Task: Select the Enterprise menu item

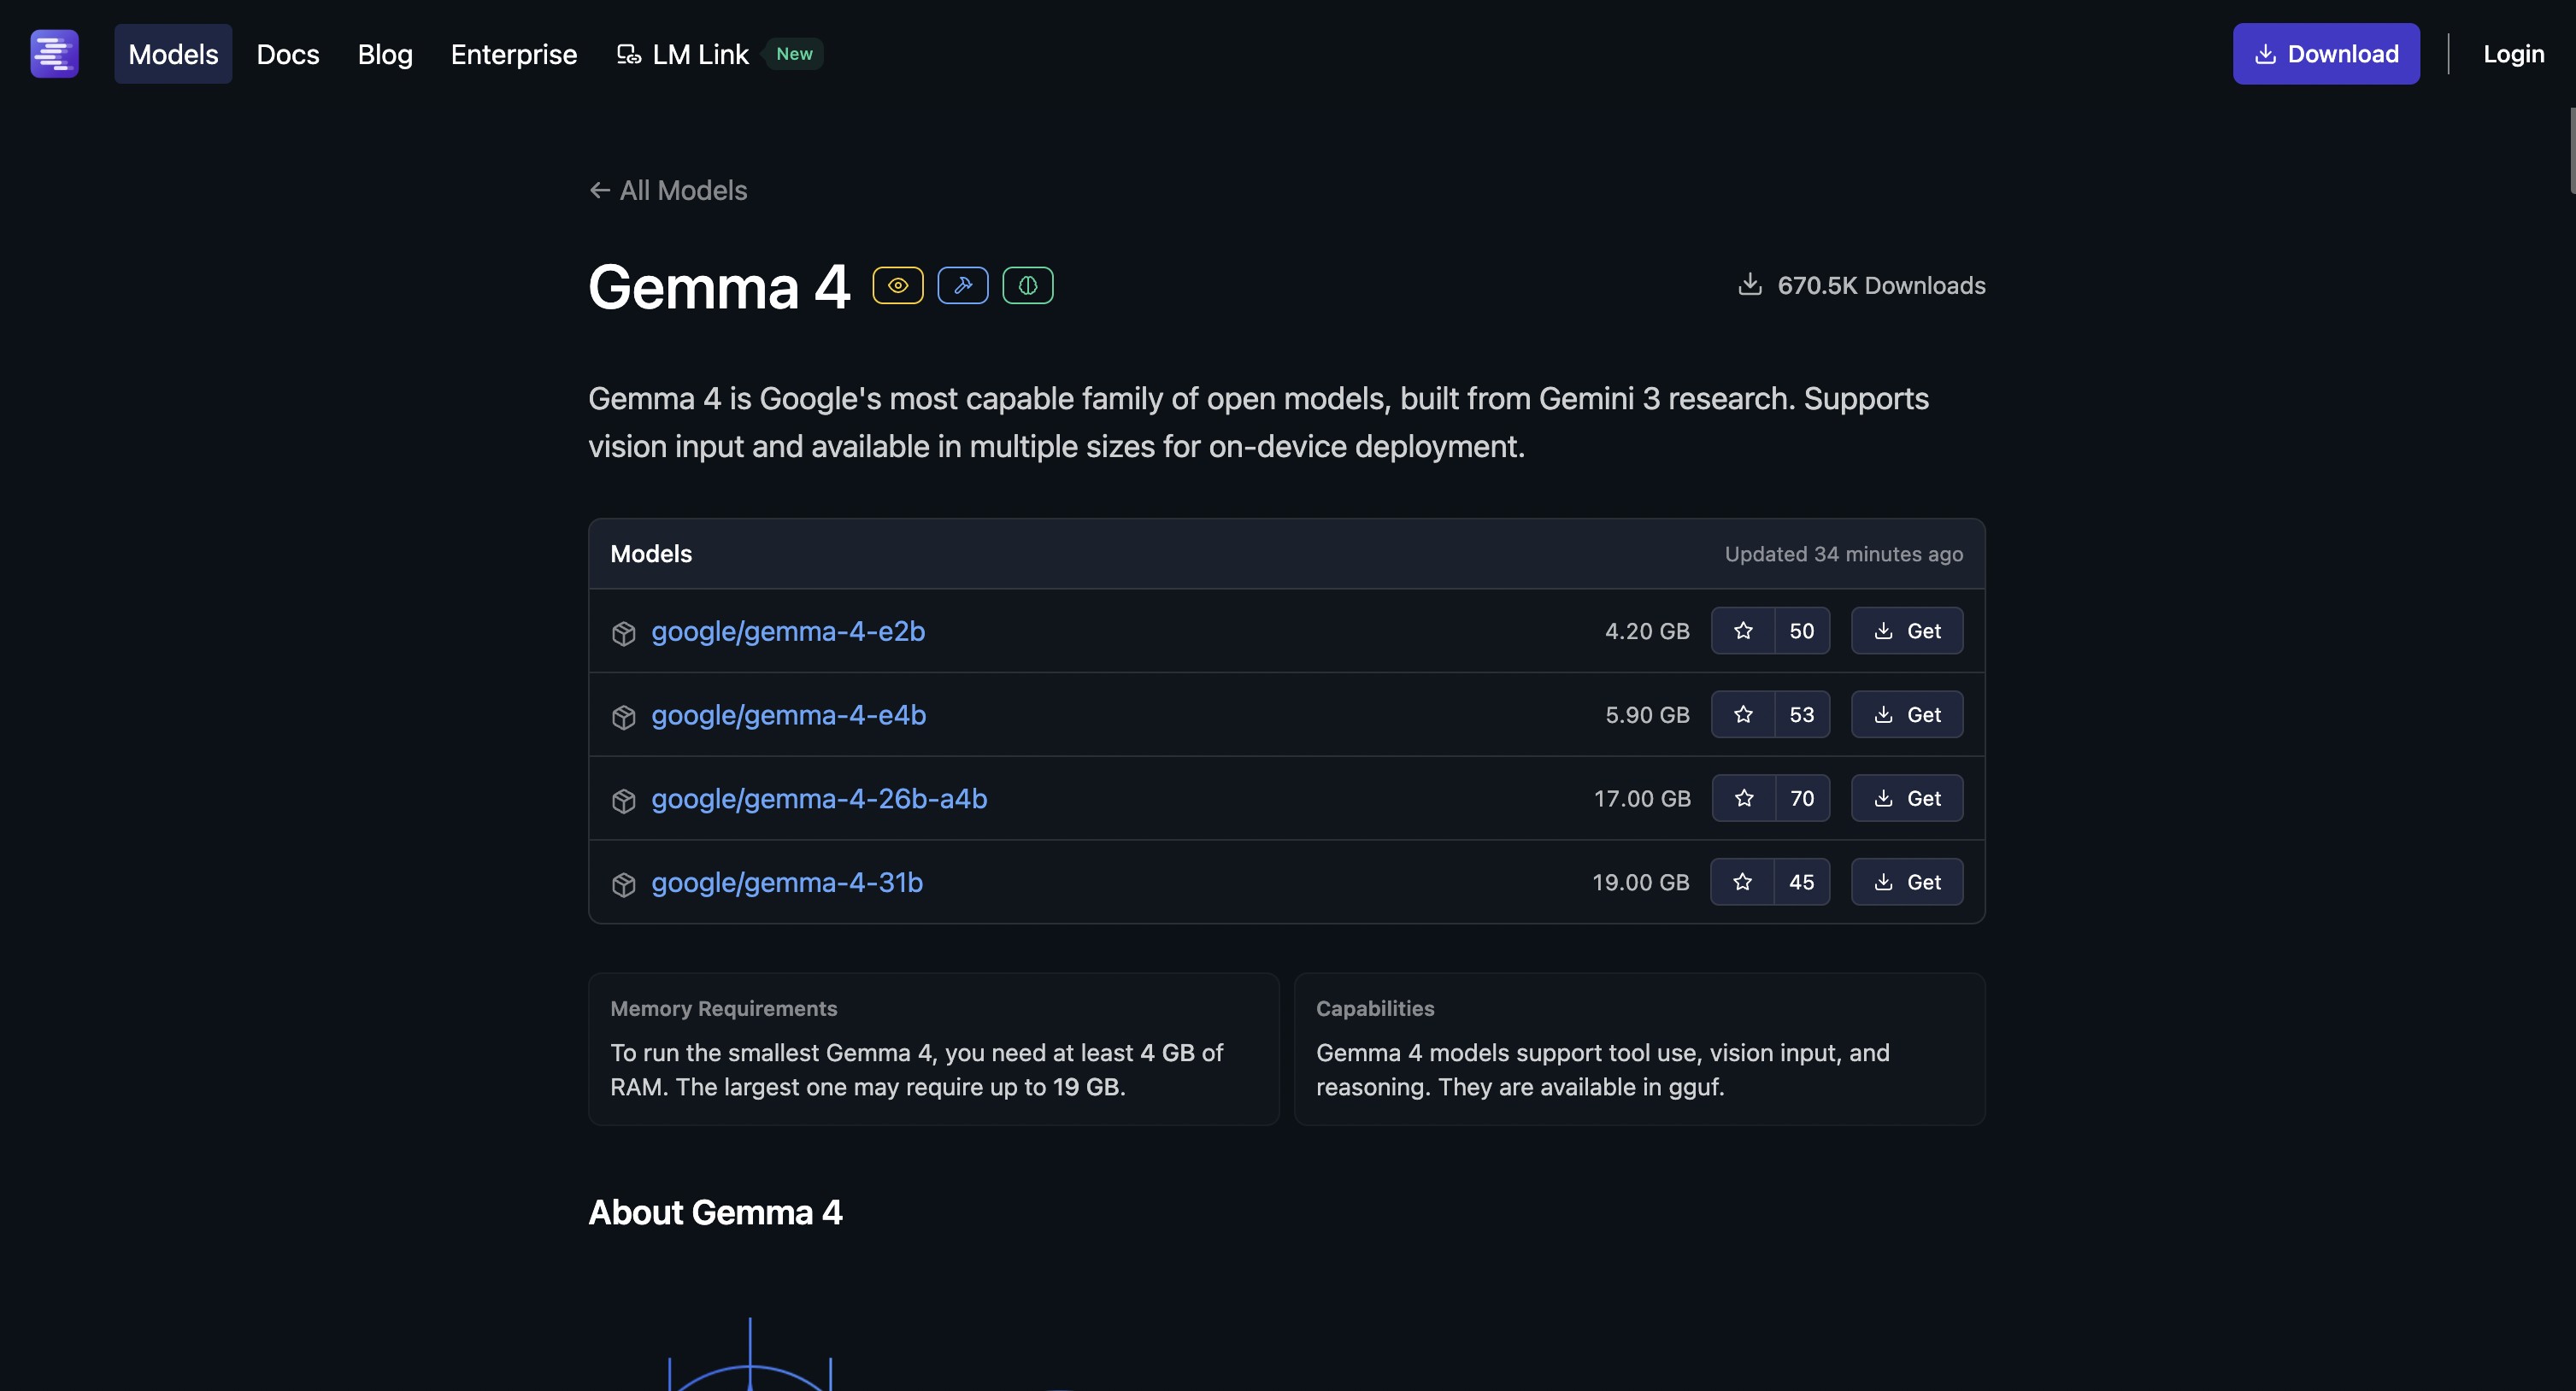Action: point(513,53)
